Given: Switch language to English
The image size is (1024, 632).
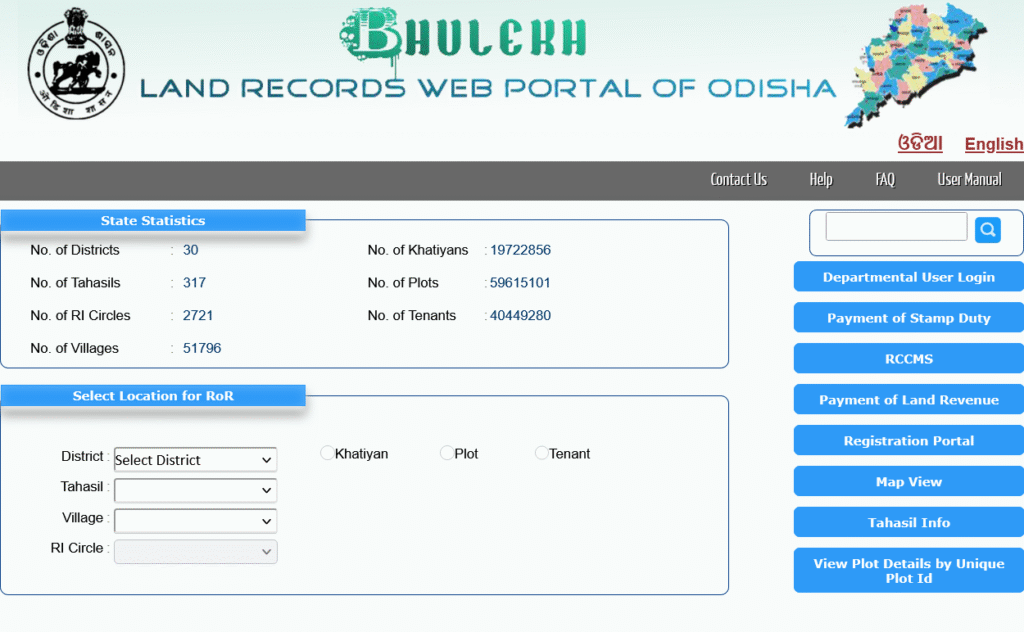Looking at the screenshot, I should click(994, 144).
